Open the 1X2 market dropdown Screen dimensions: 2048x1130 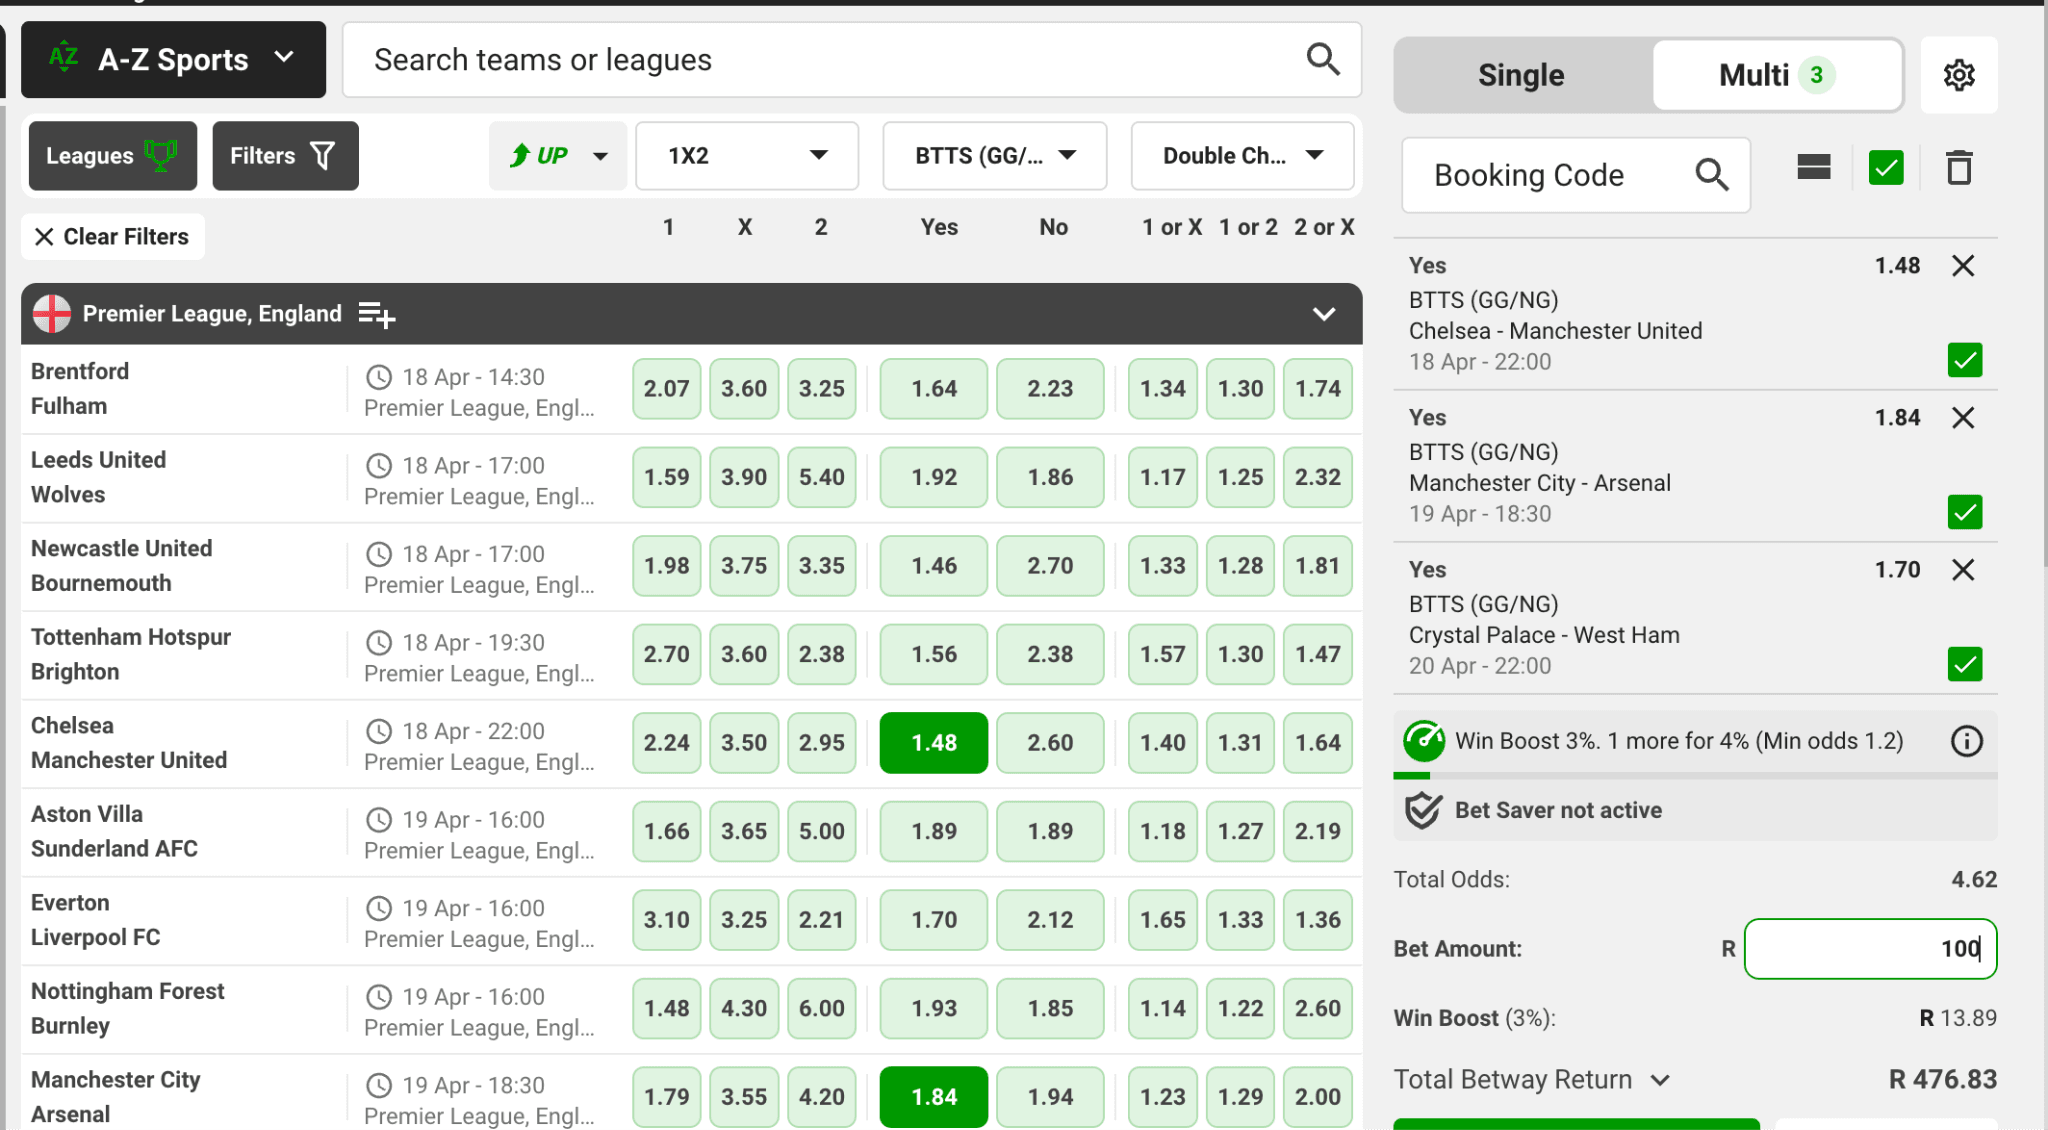[x=746, y=156]
